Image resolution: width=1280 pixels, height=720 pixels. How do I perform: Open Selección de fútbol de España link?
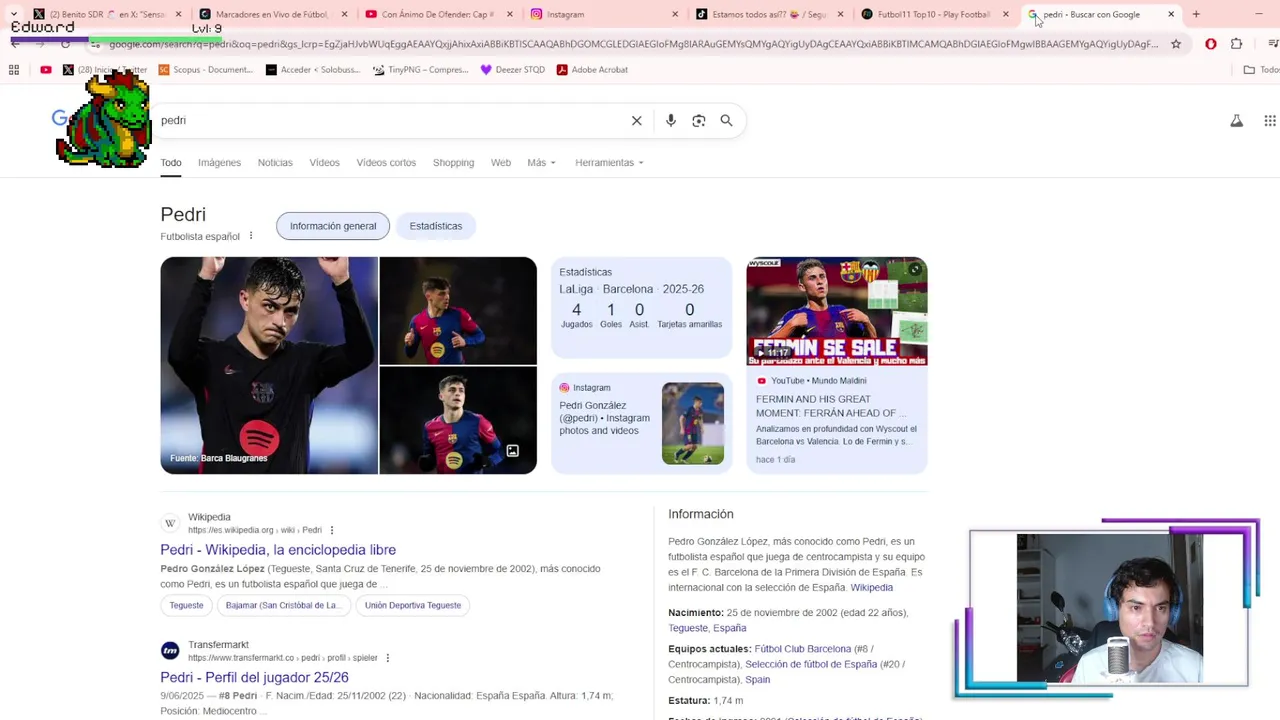pyautogui.click(x=811, y=664)
